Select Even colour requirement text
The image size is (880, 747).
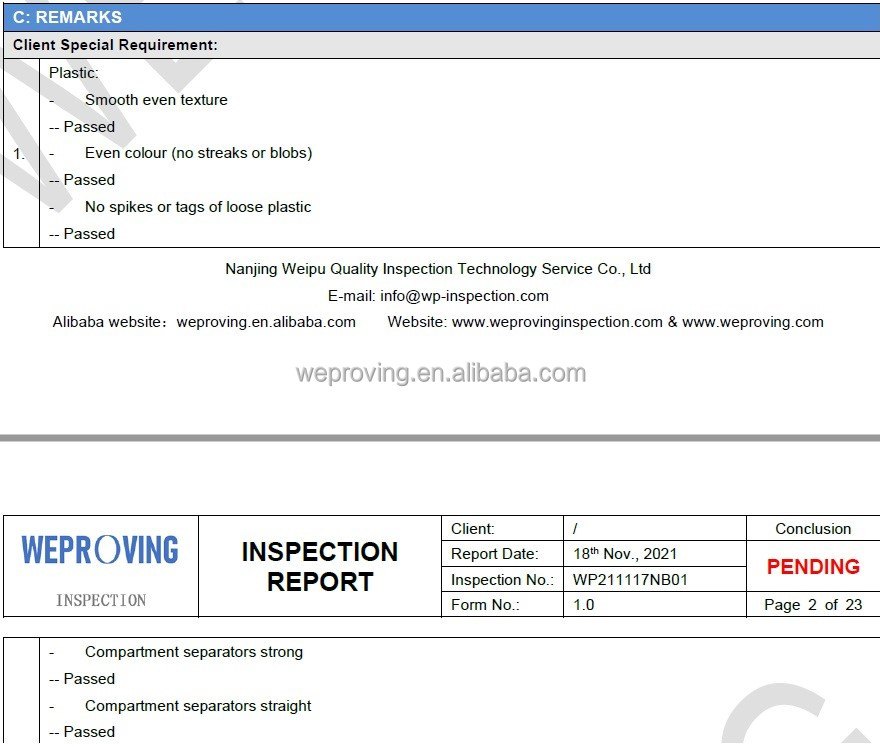pos(198,153)
